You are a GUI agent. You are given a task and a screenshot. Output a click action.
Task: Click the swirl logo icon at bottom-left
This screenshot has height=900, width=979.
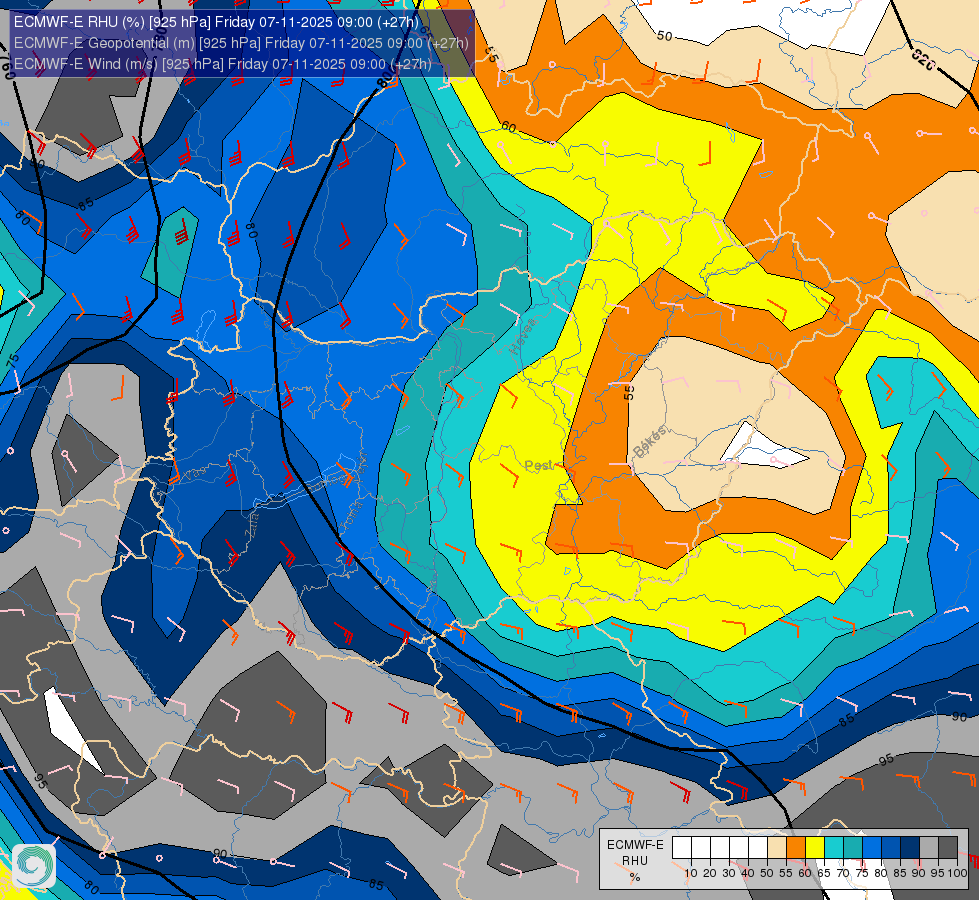(x=34, y=865)
